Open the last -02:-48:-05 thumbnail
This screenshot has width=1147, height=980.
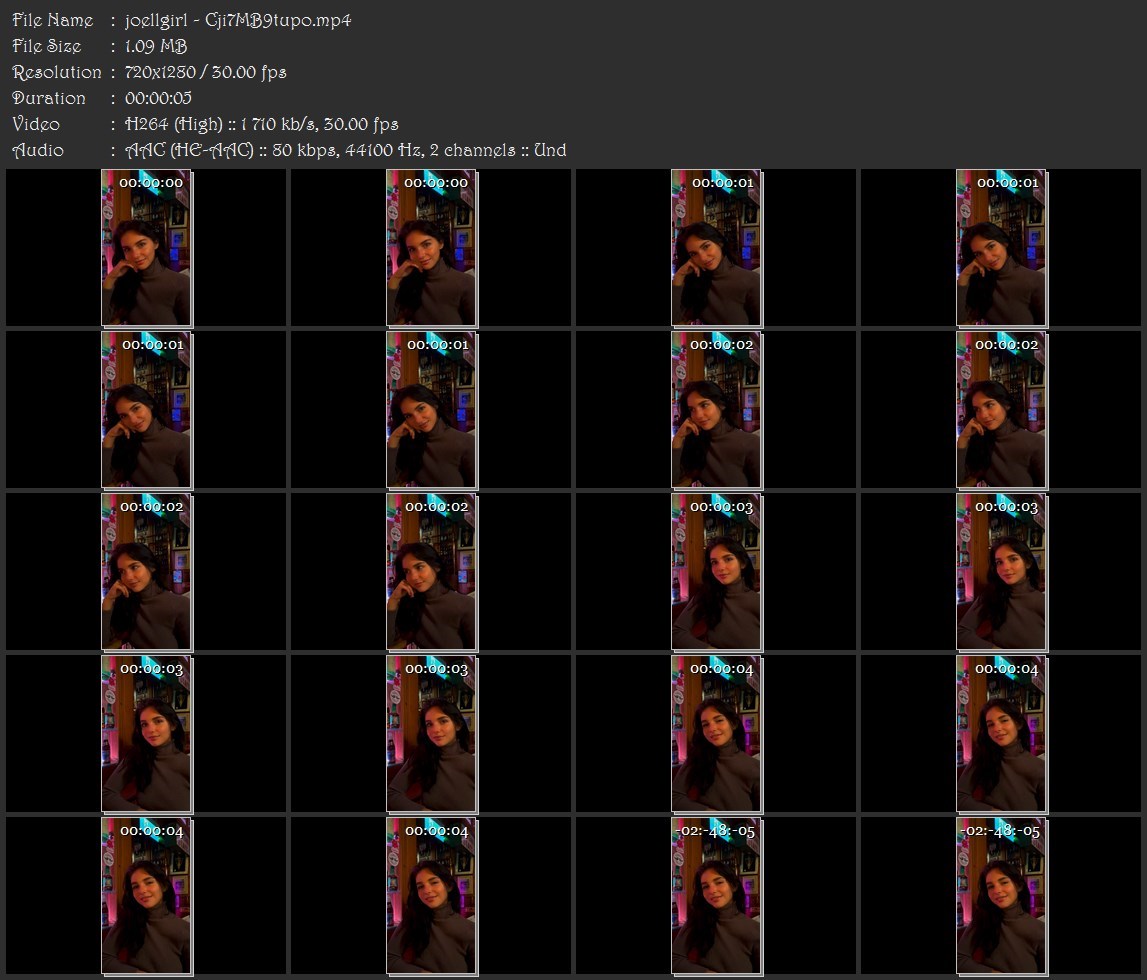(x=1001, y=897)
